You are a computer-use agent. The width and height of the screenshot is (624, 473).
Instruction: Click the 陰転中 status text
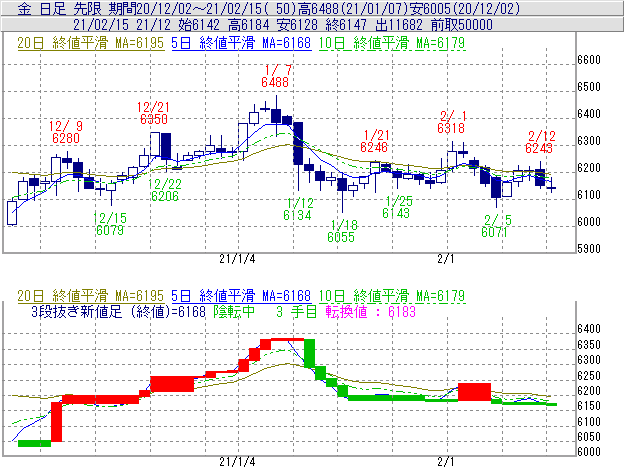click(x=234, y=311)
